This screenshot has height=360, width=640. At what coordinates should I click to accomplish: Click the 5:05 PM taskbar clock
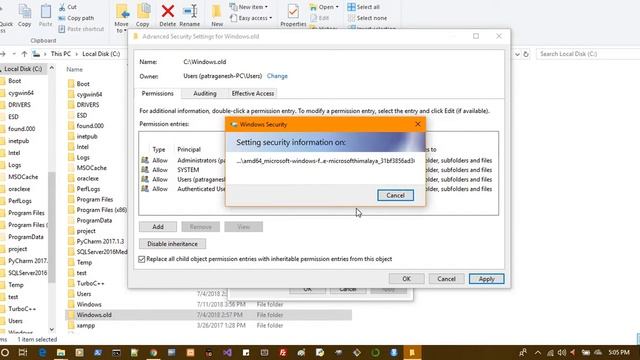tap(619, 352)
